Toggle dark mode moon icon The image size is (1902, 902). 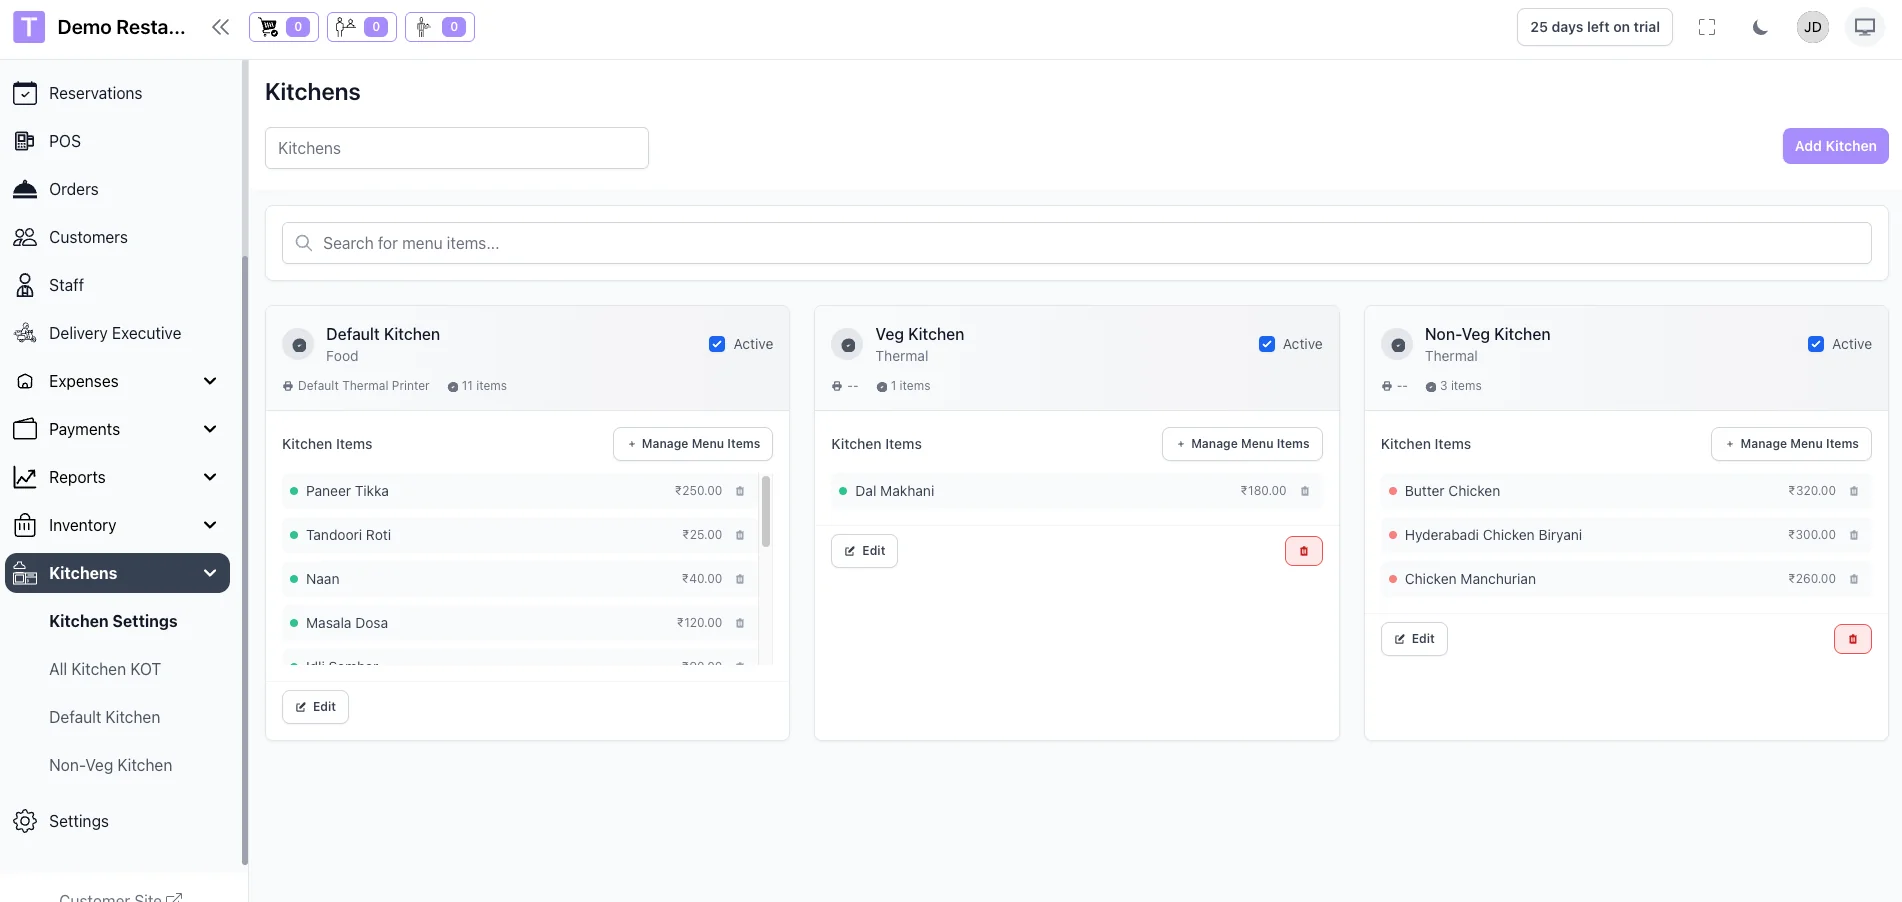pos(1760,28)
